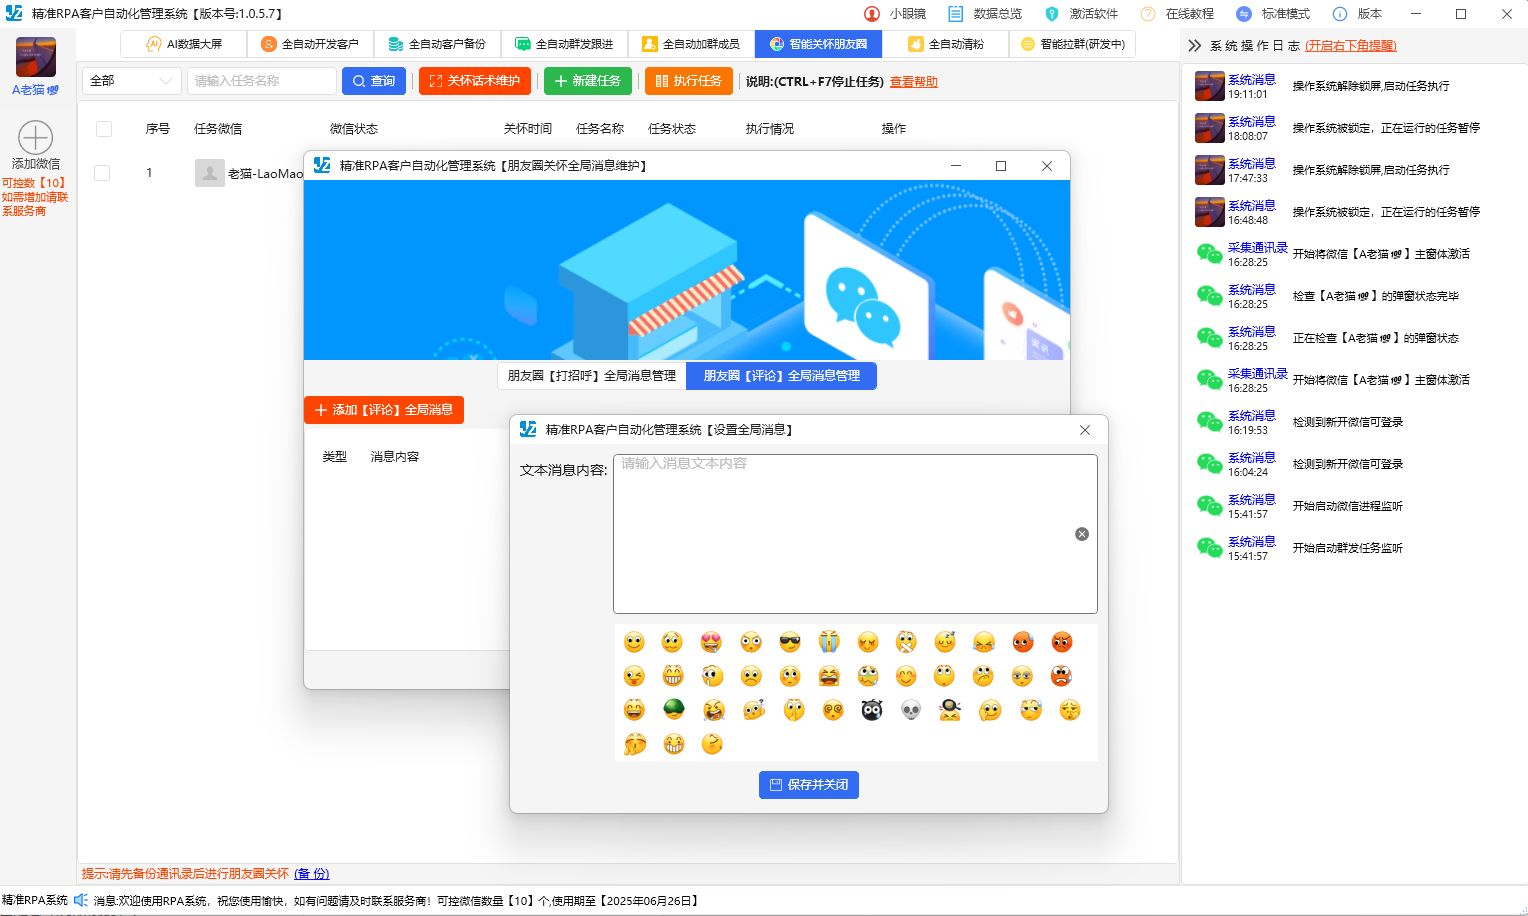Focus the 文本消息内容 message text area
Viewport: 1528px width, 916px height.
pyautogui.click(x=855, y=534)
